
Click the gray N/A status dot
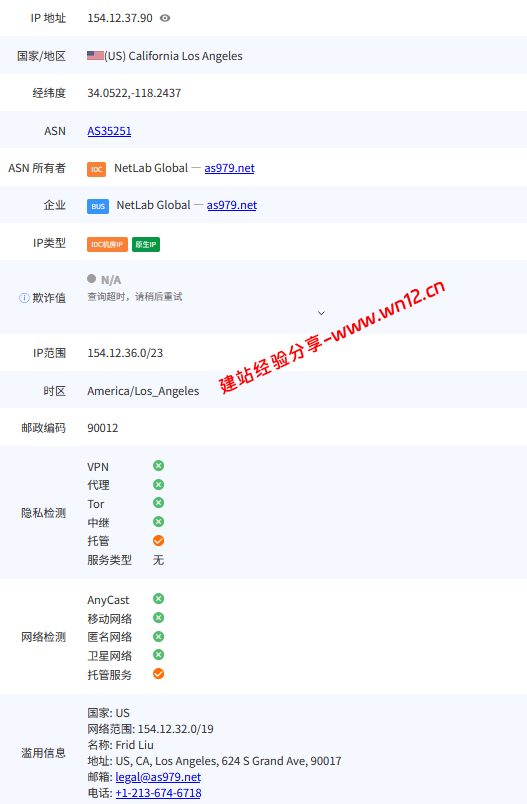(x=91, y=278)
